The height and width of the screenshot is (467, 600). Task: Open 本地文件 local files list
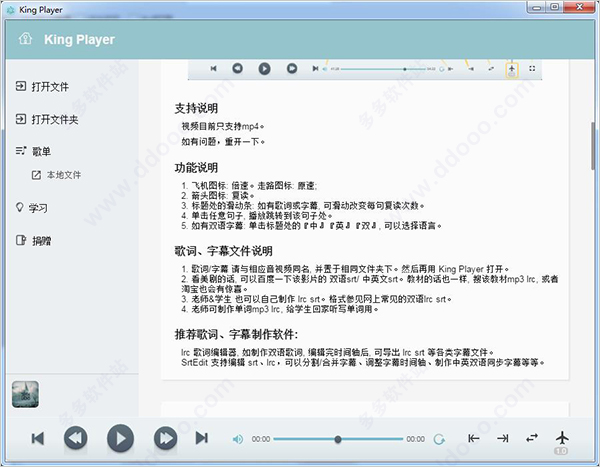point(56,175)
